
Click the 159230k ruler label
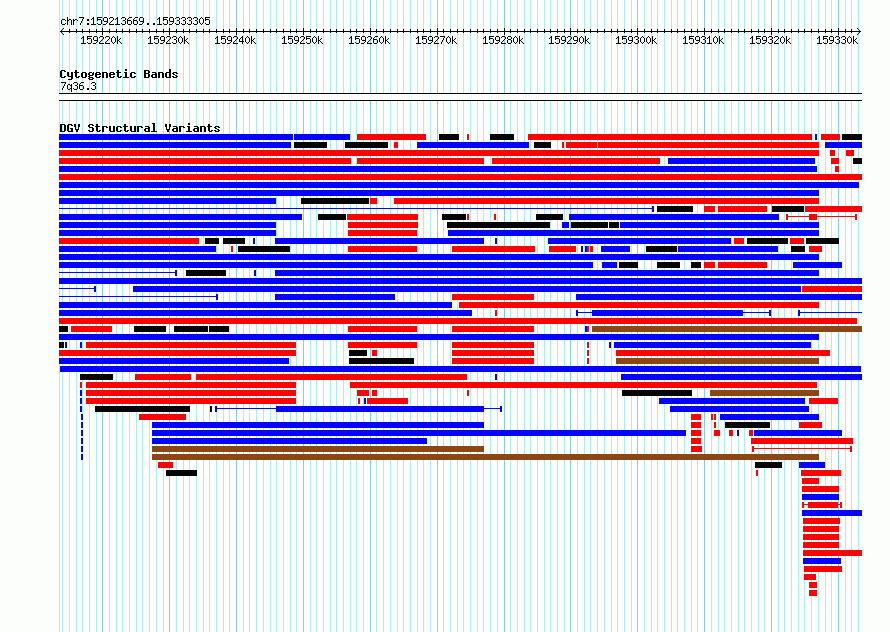click(x=168, y=40)
